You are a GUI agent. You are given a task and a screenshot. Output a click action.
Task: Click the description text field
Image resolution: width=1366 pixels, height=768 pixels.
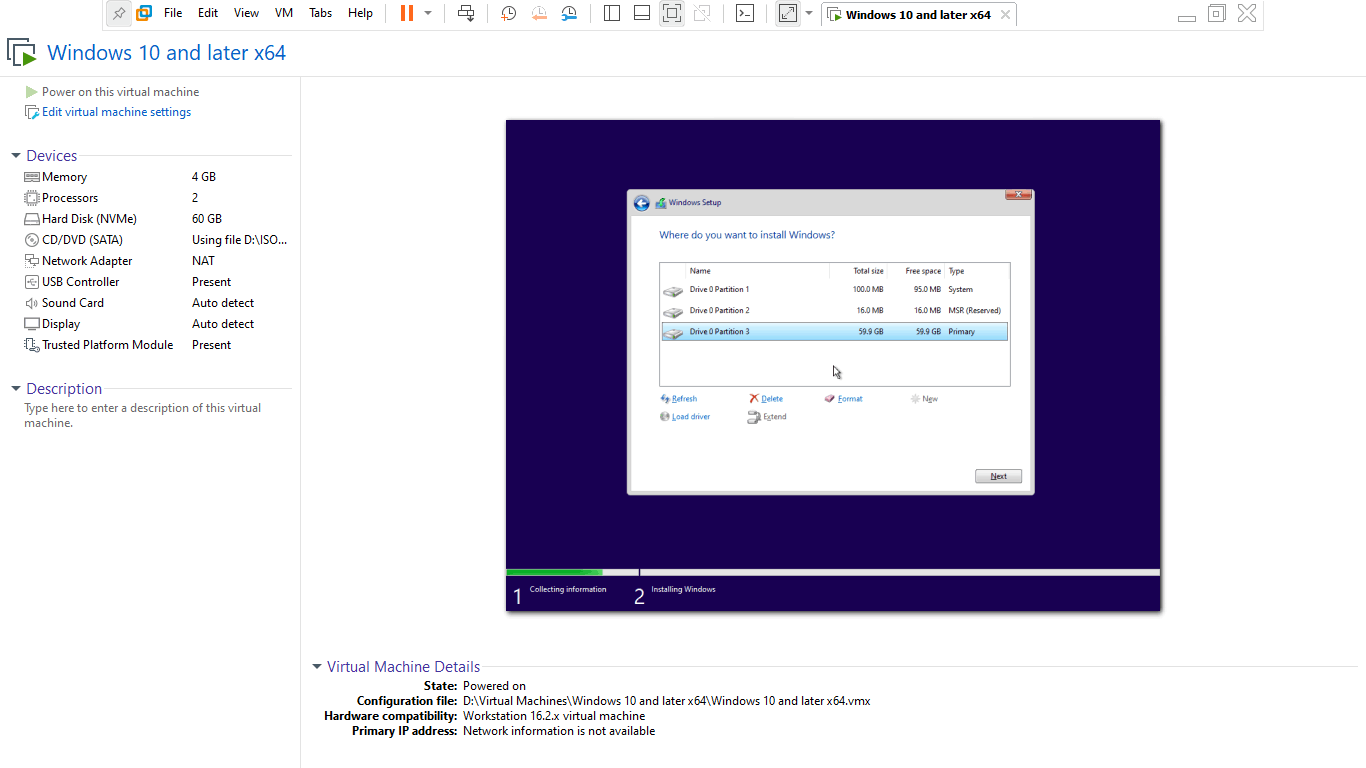click(143, 415)
